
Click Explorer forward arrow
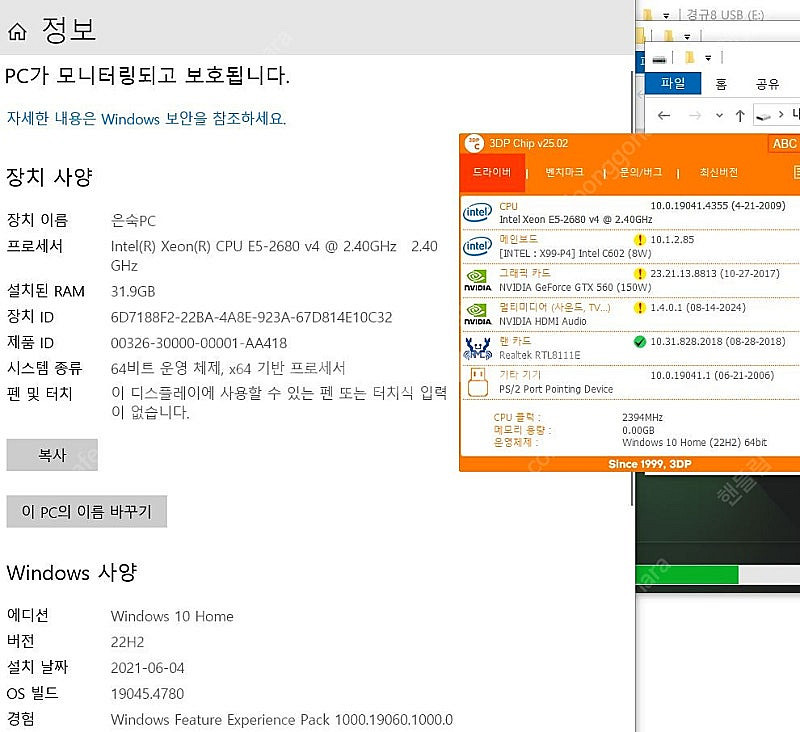pyautogui.click(x=695, y=116)
